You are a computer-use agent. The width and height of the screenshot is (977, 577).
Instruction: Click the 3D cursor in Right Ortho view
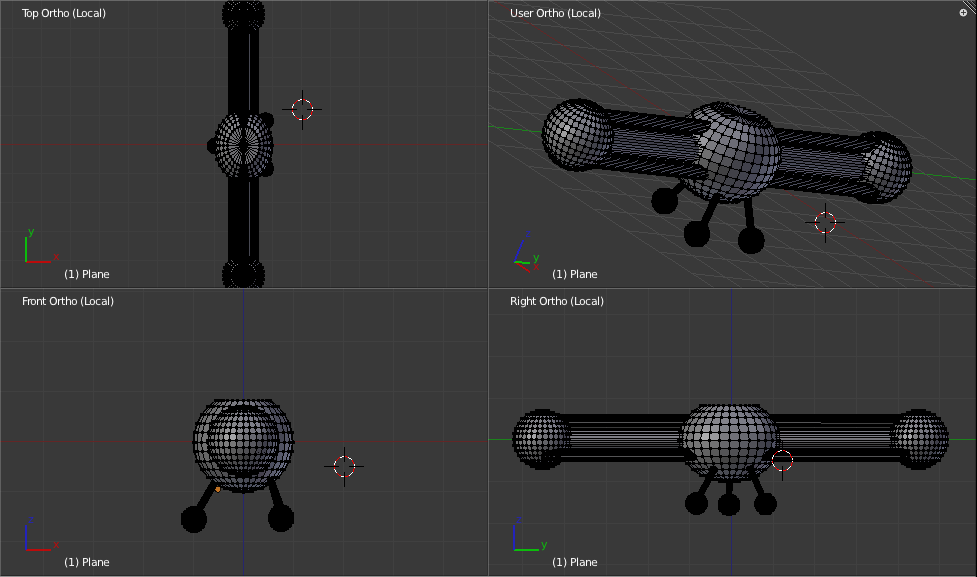click(782, 461)
